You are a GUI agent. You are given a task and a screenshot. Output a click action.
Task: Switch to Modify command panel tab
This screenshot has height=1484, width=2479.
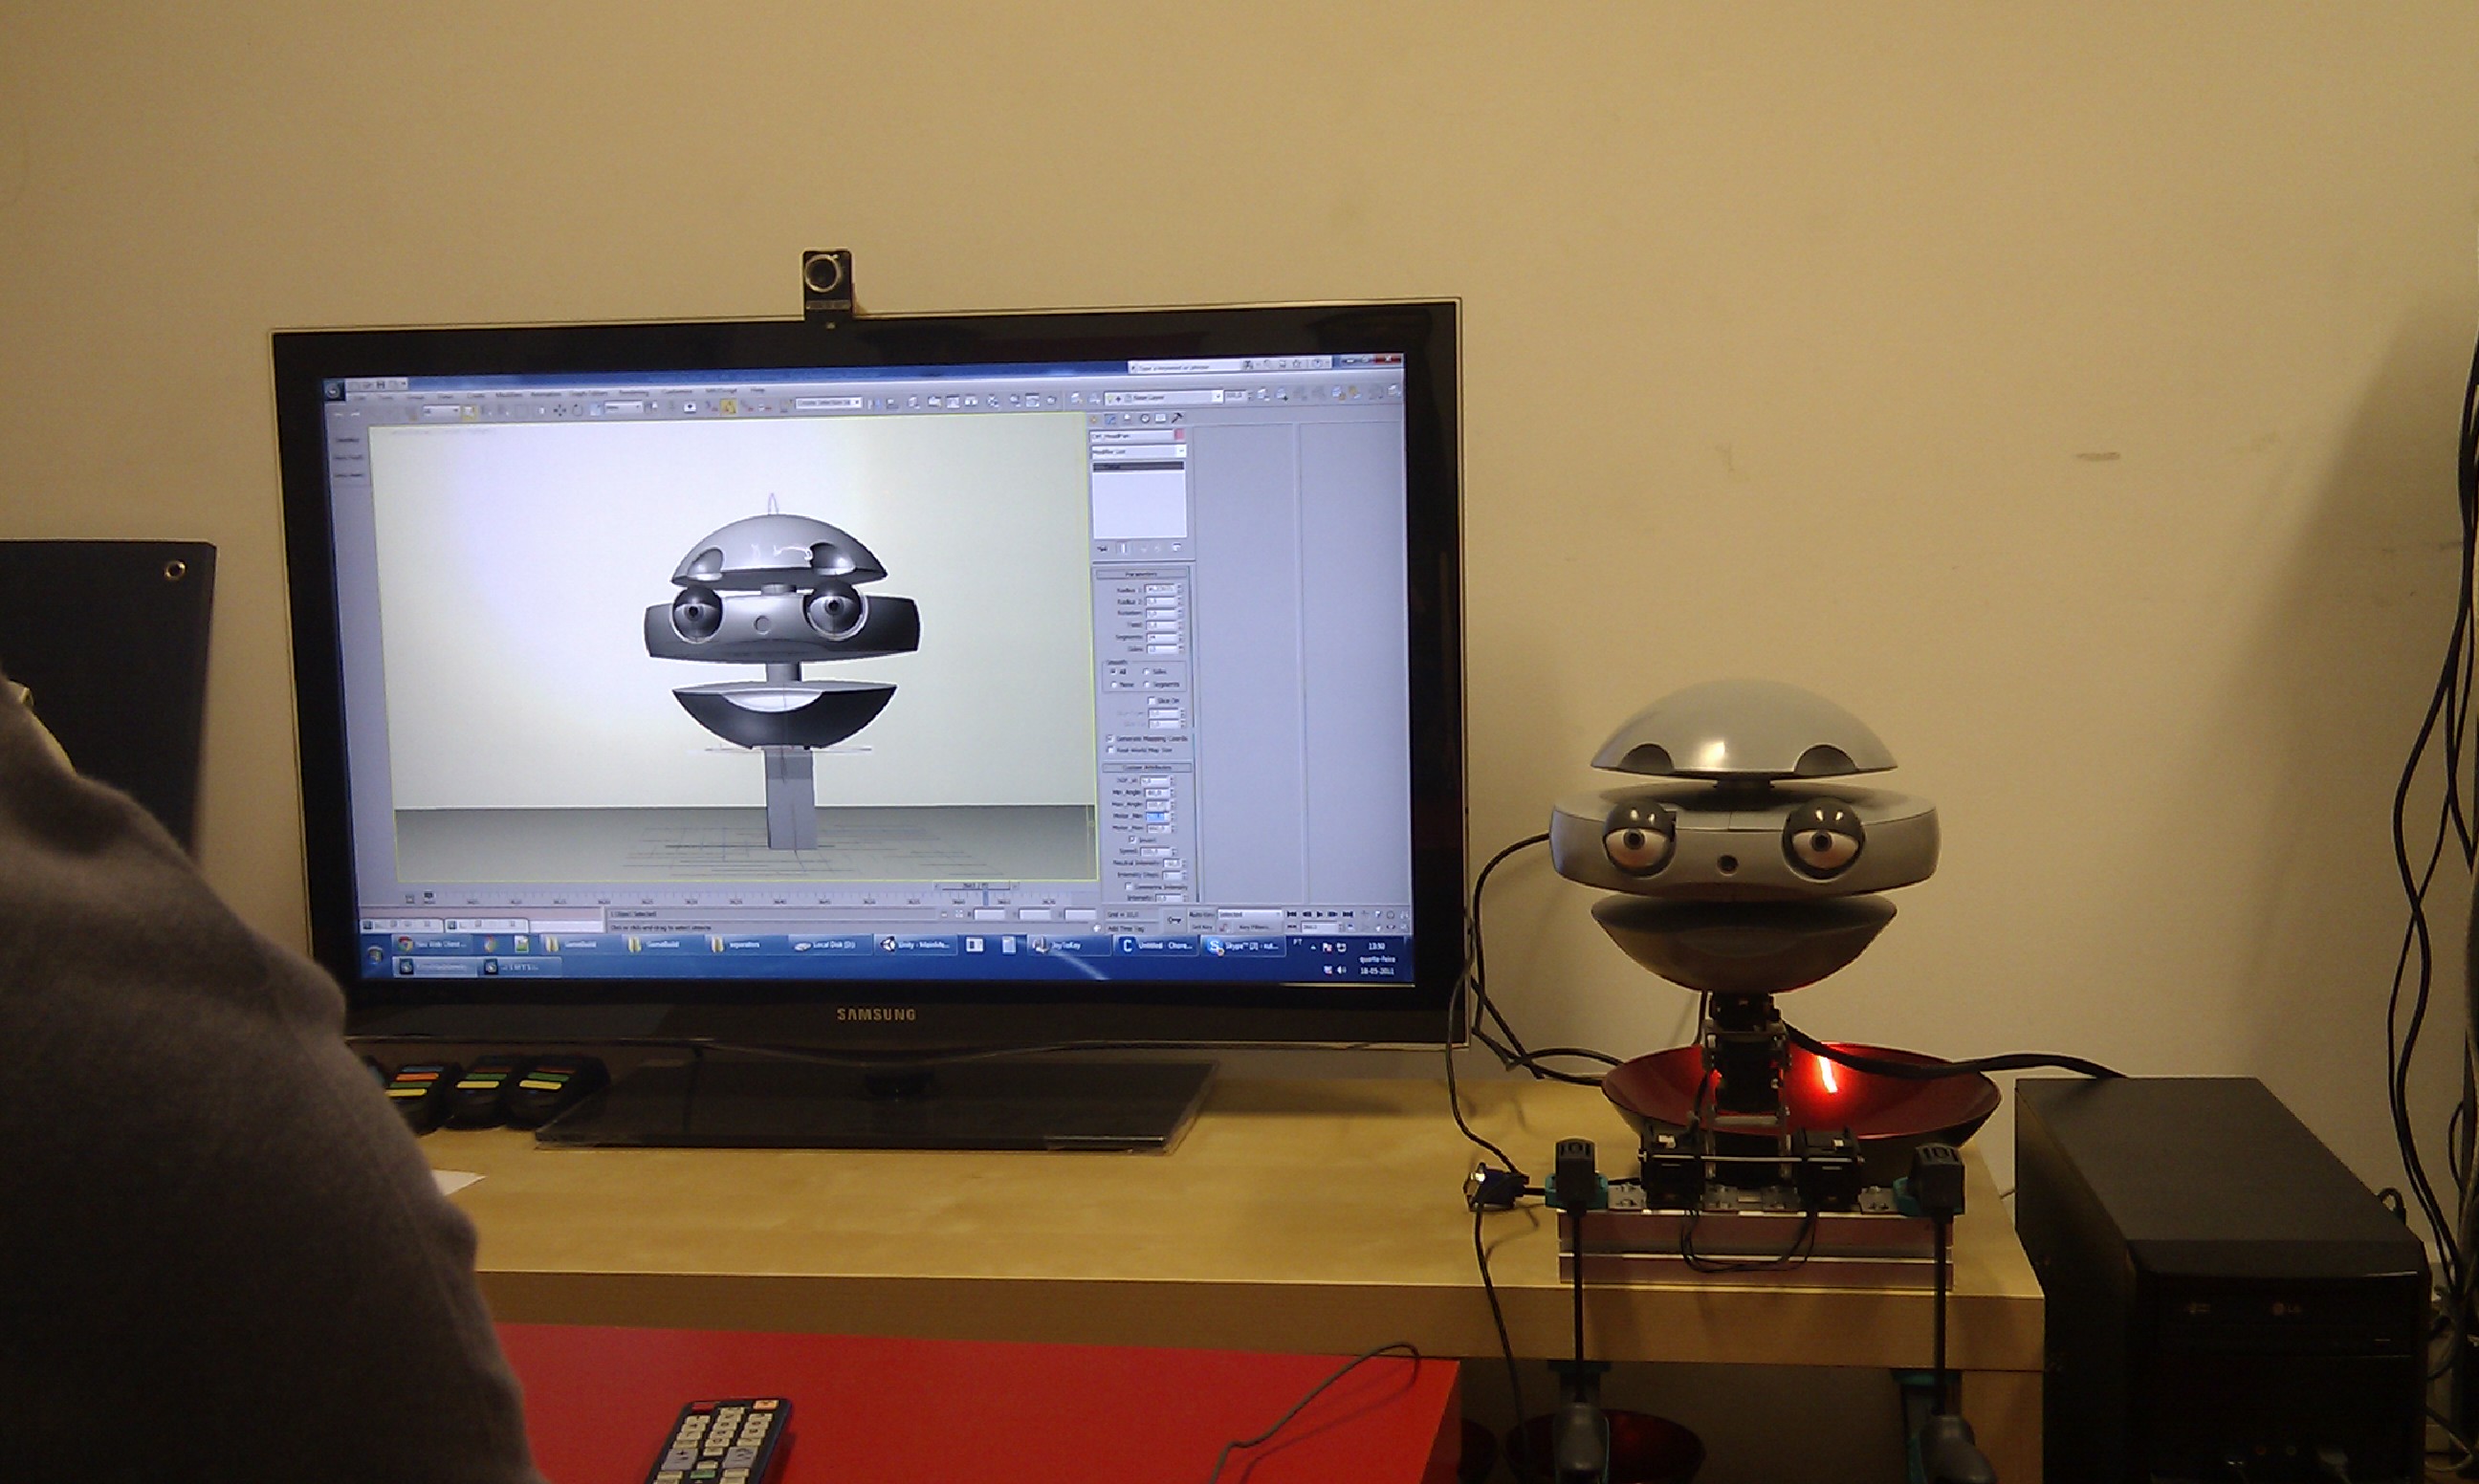(1110, 419)
